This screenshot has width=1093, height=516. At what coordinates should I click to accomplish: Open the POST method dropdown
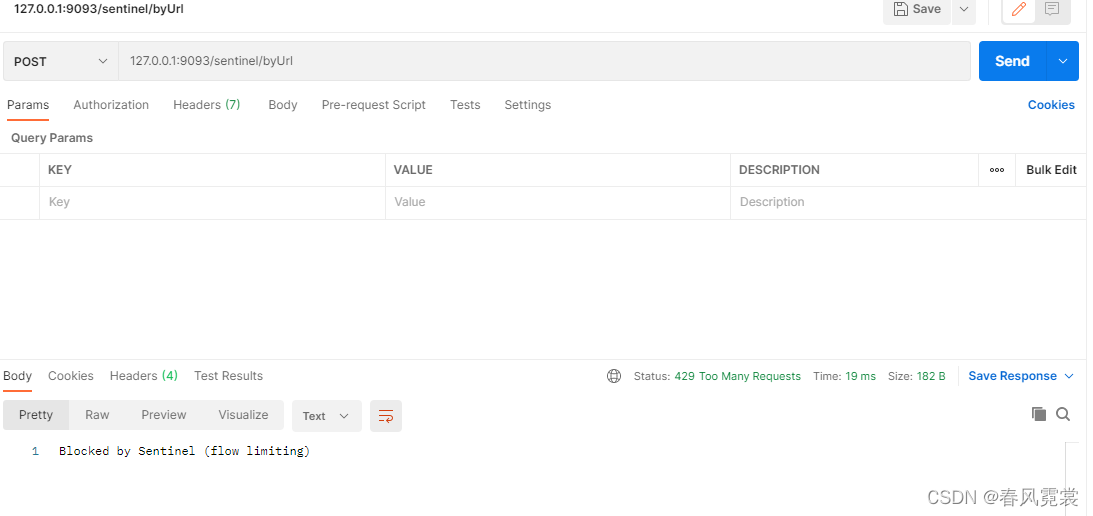pos(61,61)
